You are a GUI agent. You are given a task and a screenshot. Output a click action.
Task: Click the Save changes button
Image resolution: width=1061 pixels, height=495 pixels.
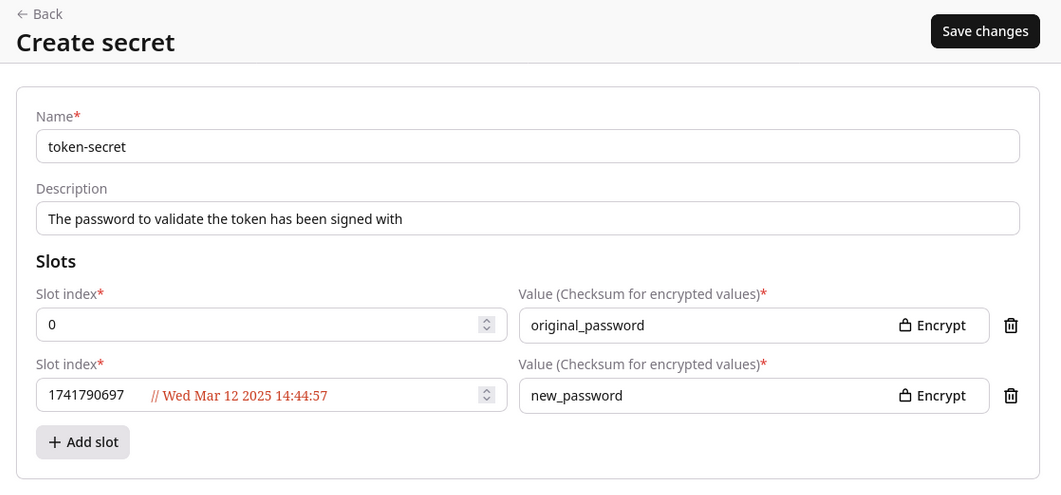click(x=984, y=31)
